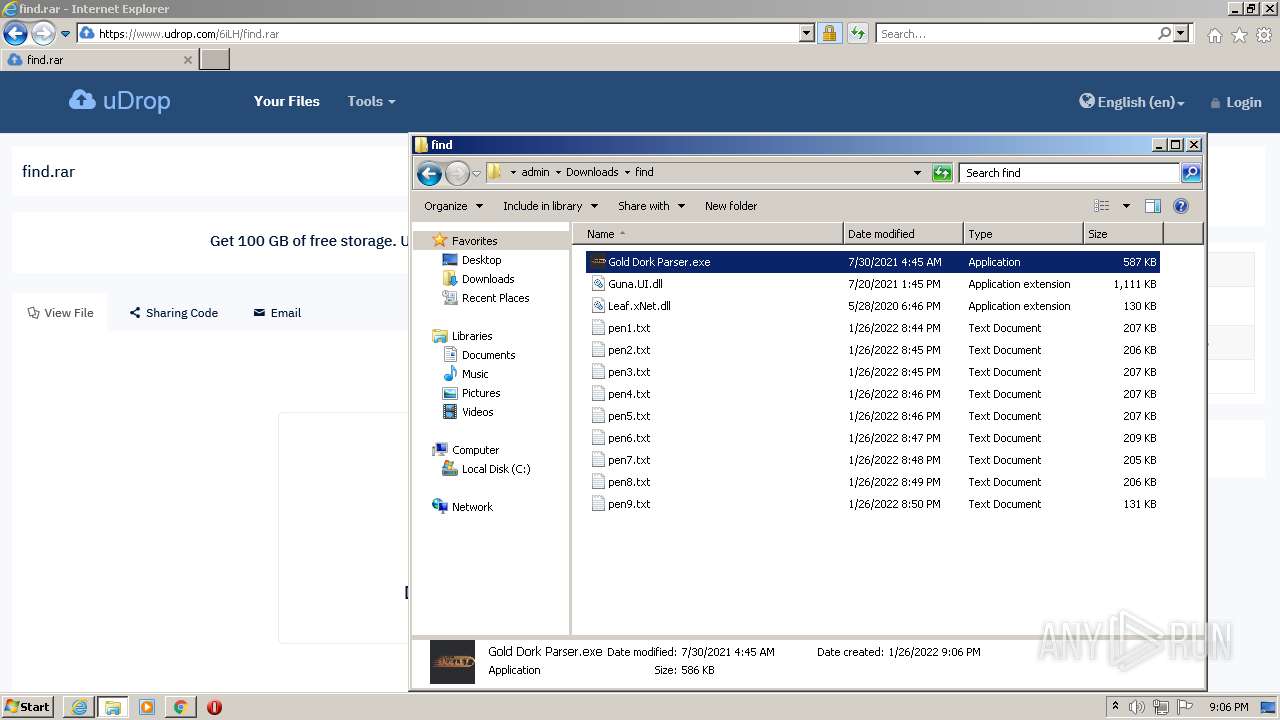Sort by Type column header
The image size is (1280, 720).
(x=1023, y=234)
